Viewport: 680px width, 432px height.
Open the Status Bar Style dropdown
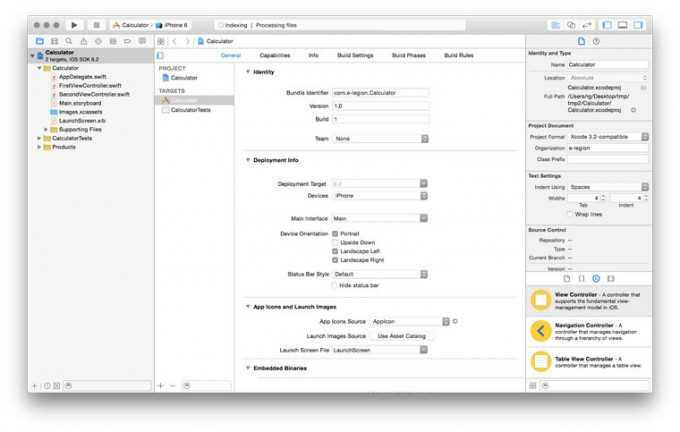[380, 274]
